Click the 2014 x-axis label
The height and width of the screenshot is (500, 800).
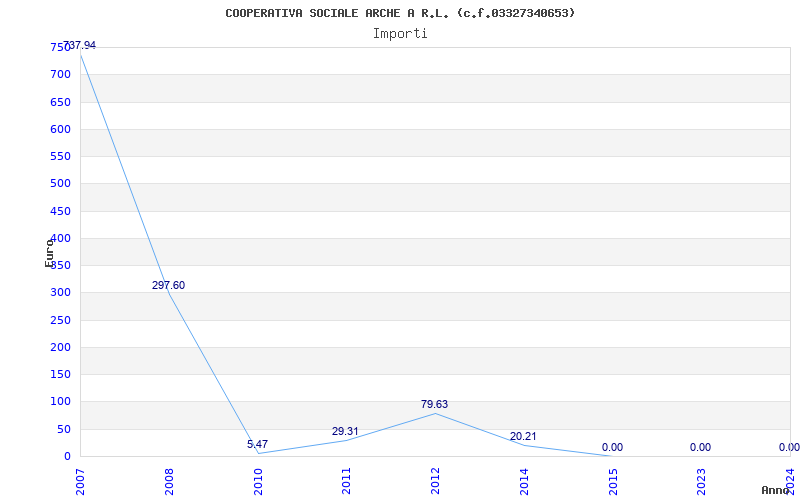(x=524, y=482)
